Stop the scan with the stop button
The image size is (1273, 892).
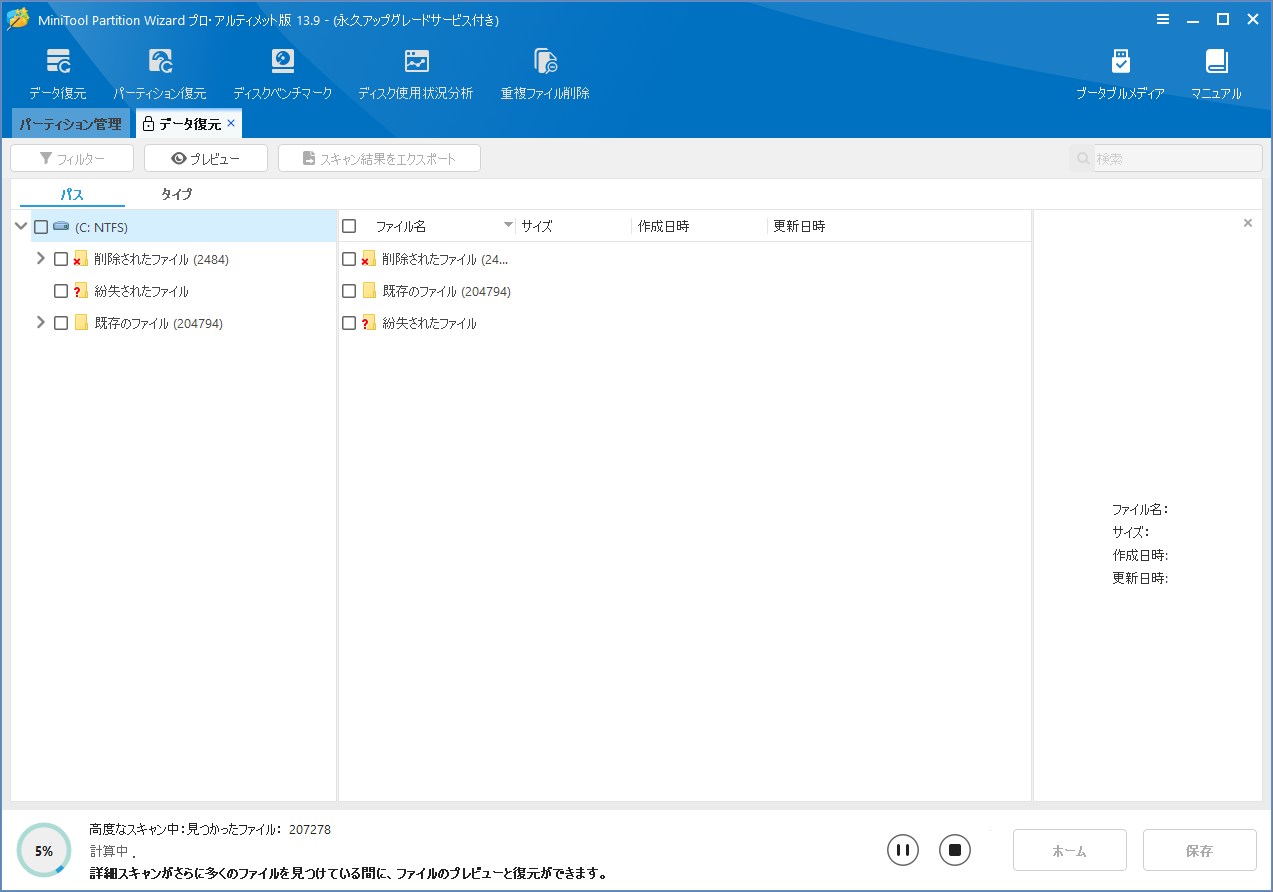(955, 850)
